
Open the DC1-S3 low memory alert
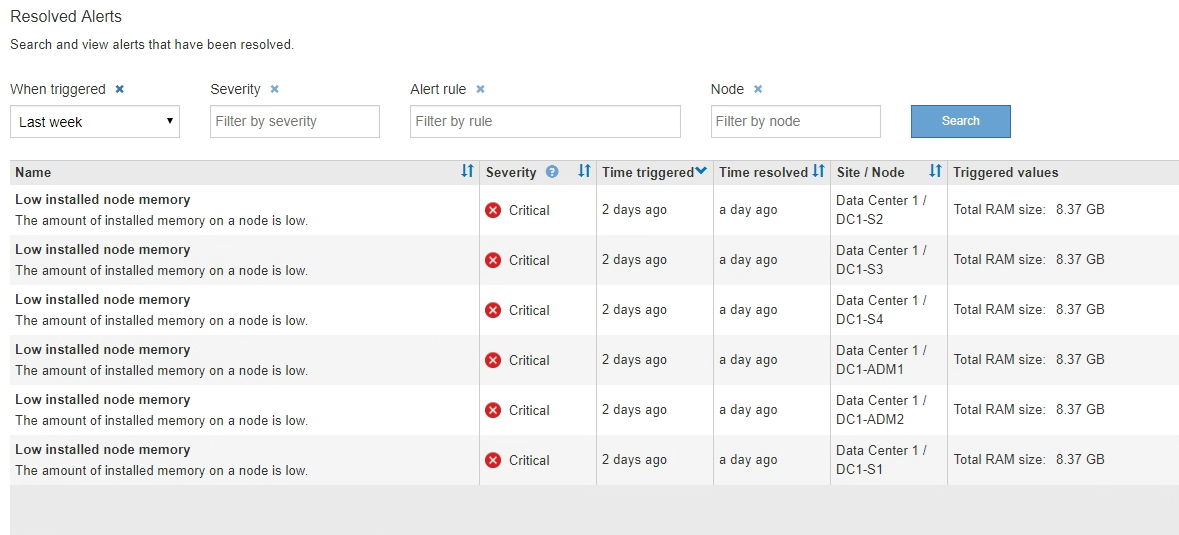(102, 250)
